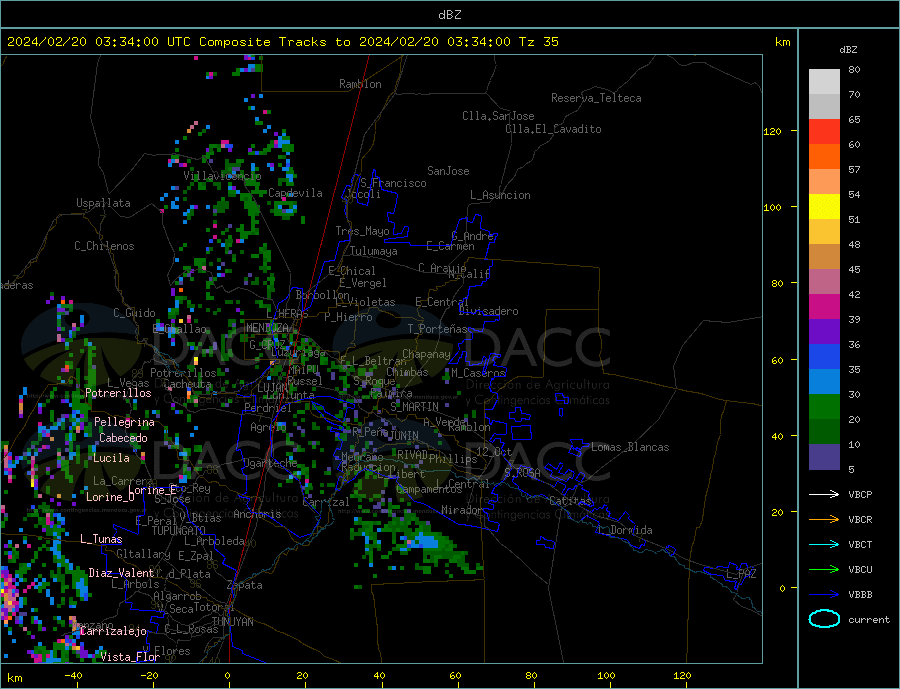Click the 120 tick on vertical km axis

773,131
